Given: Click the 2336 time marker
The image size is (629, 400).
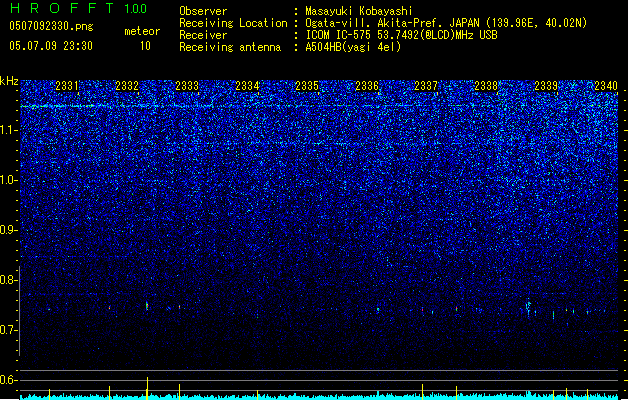Looking at the screenshot, I should pyautogui.click(x=367, y=86).
